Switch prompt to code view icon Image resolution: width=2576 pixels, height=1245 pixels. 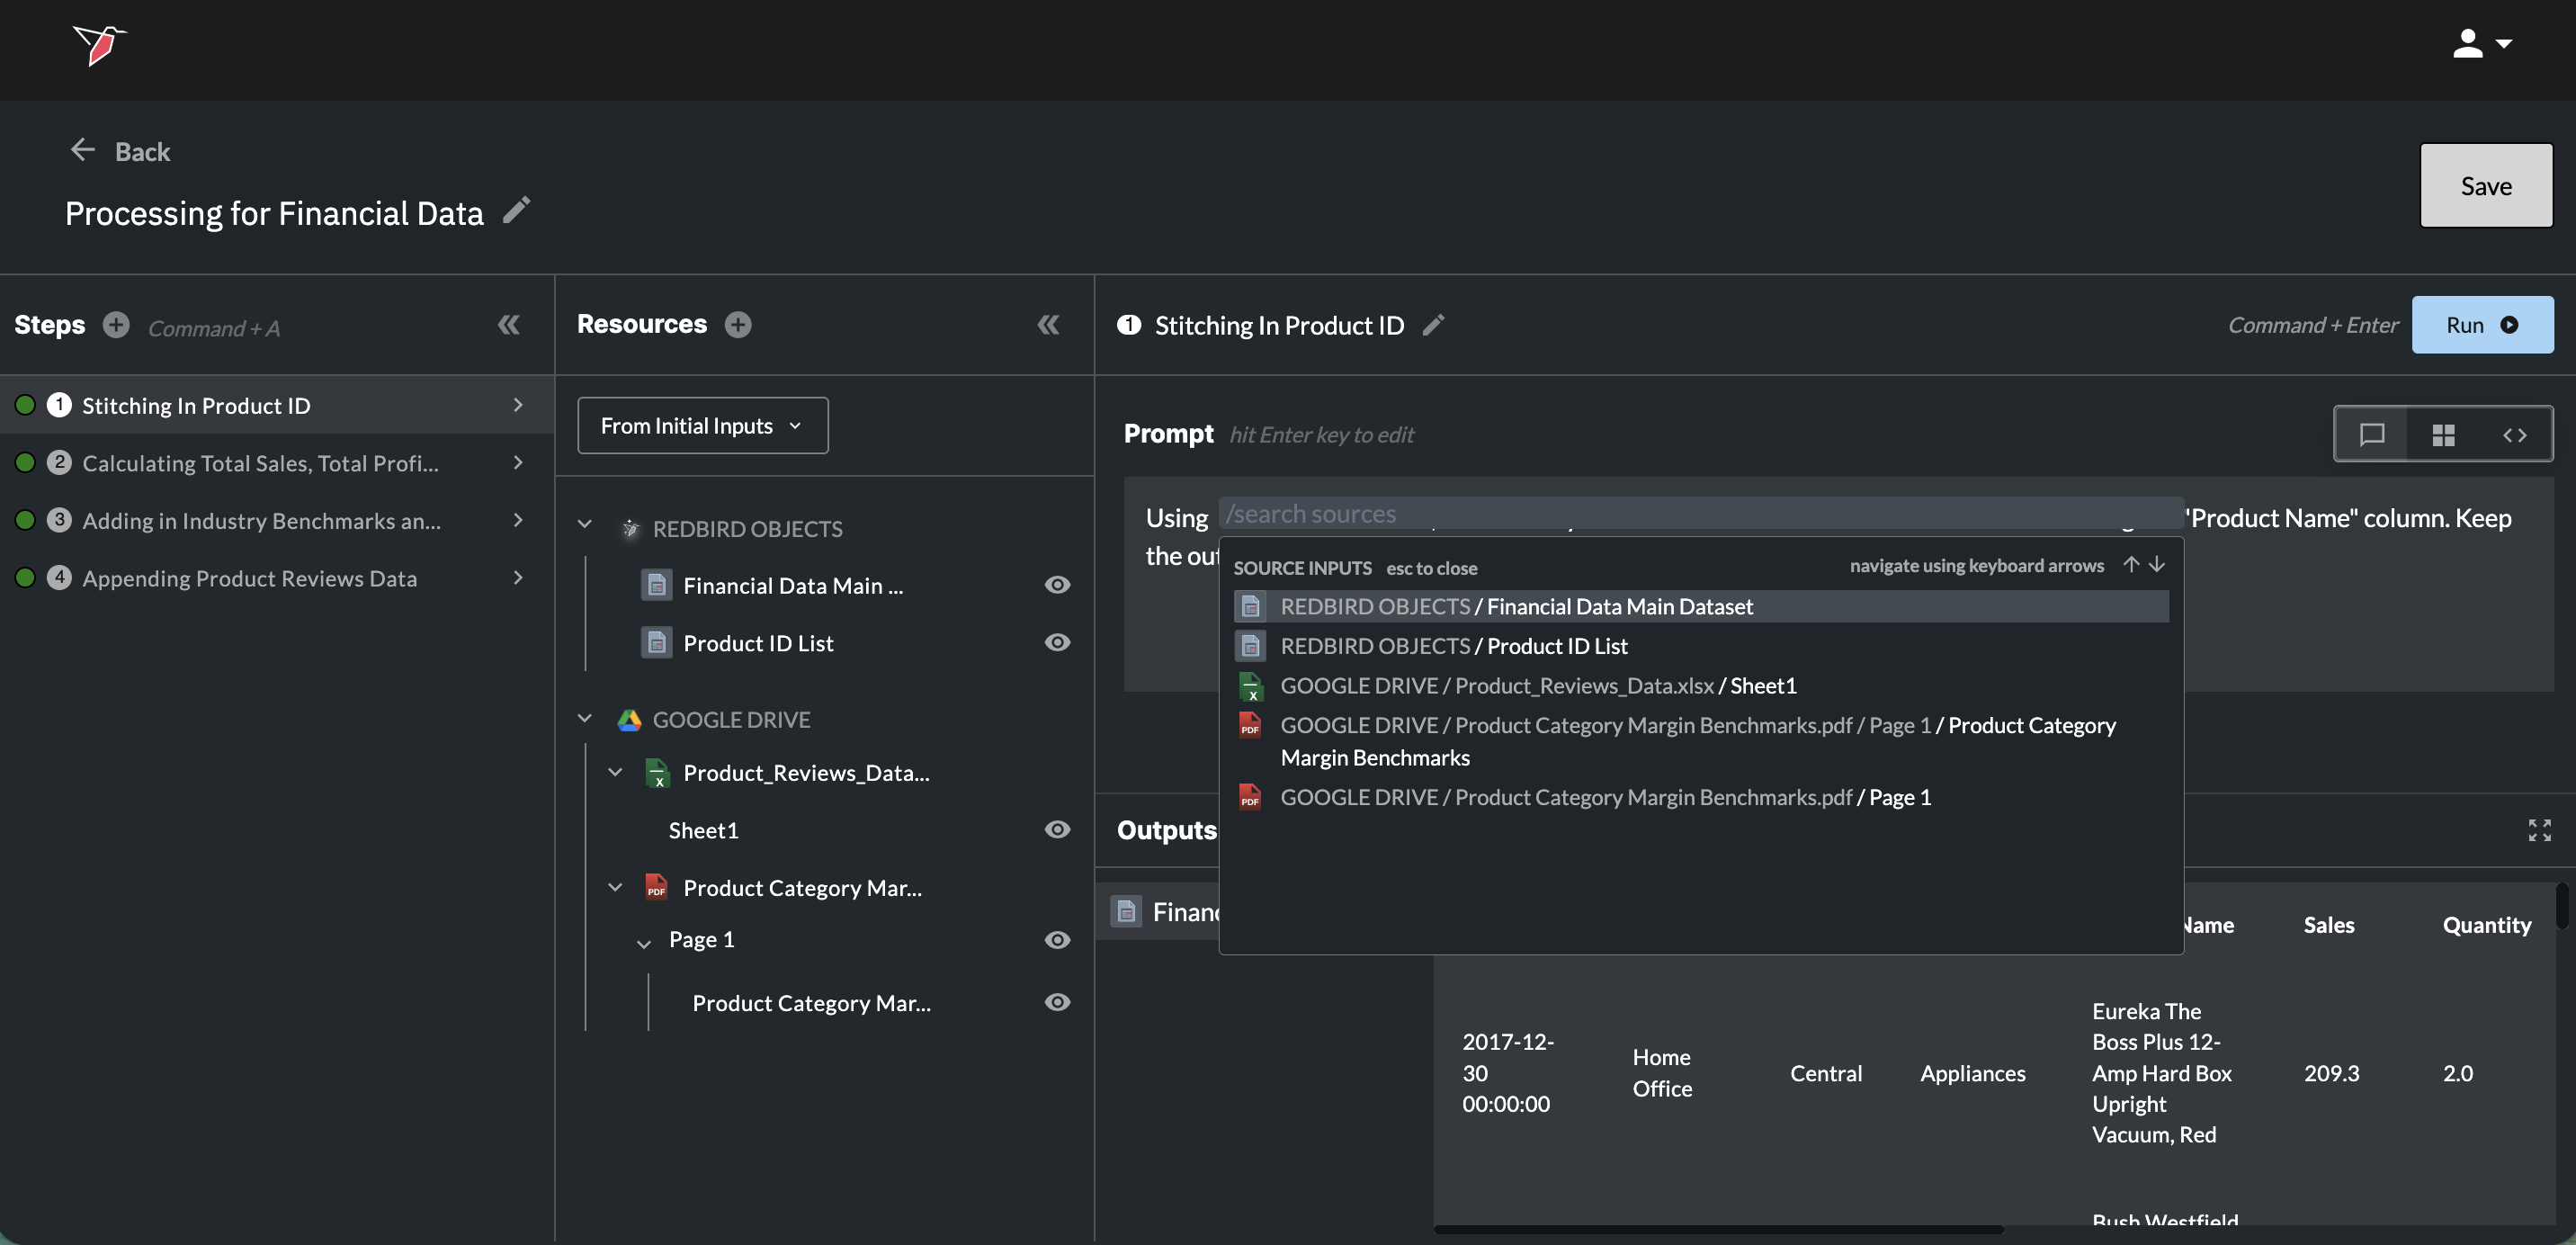2514,435
